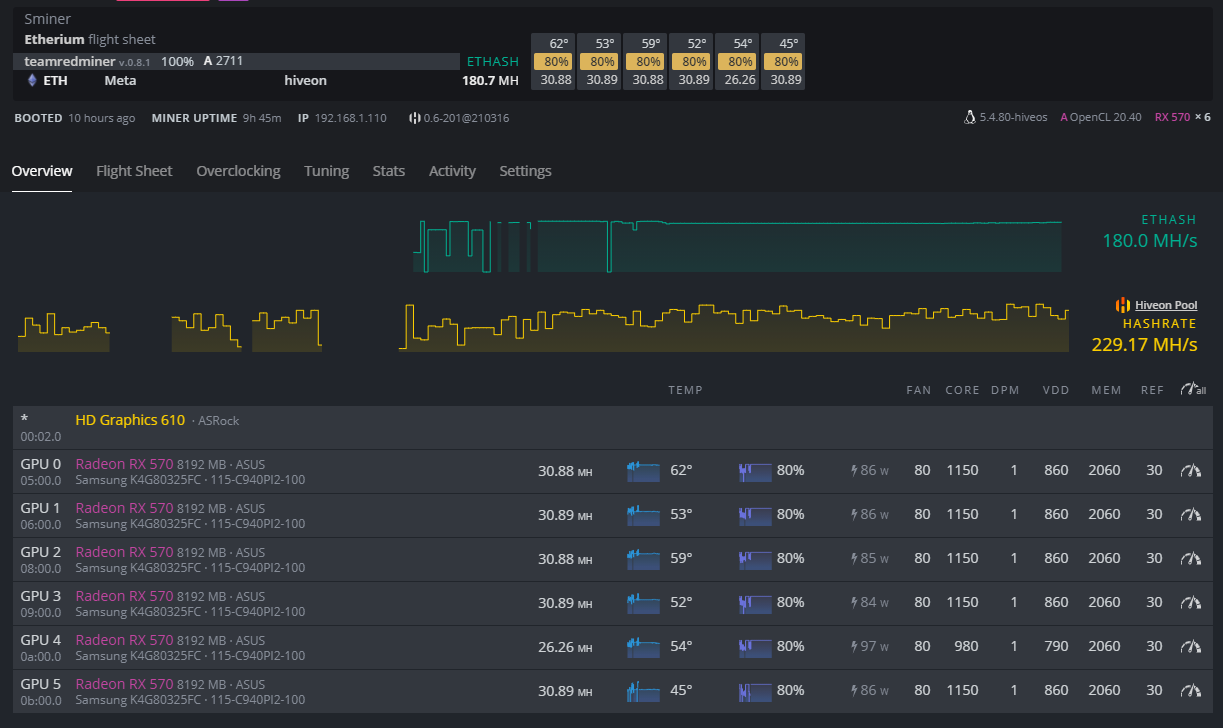
Task: Click the temperature graph icon for GPU 1
Action: [x=643, y=515]
